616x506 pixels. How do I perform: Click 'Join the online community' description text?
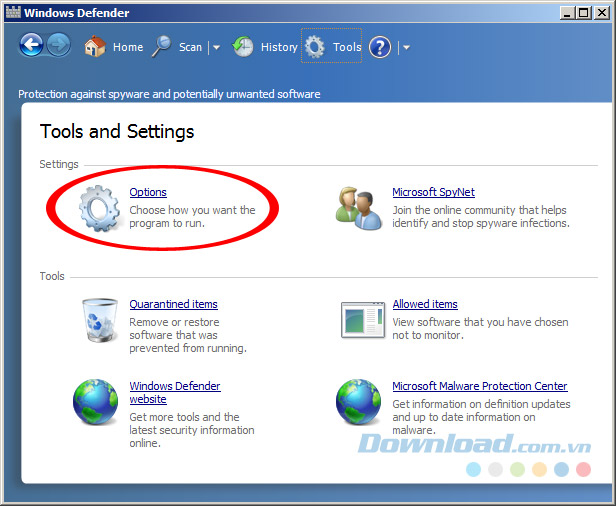pos(481,216)
